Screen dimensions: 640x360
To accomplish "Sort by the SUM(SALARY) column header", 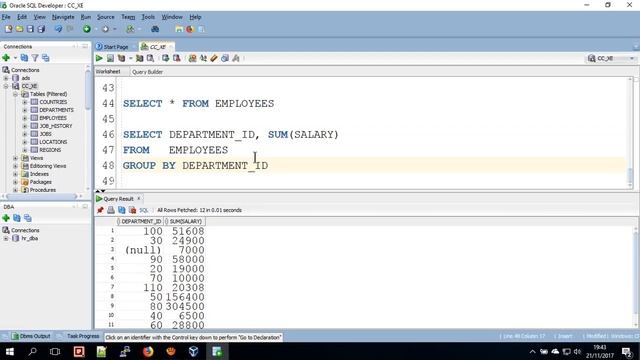I will 185,221.
